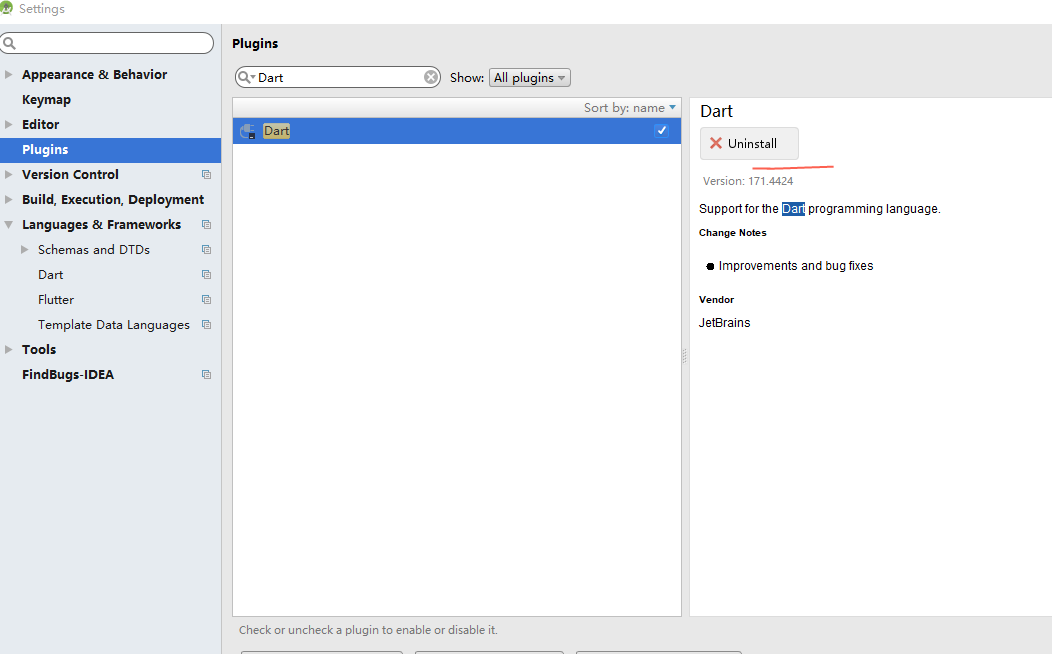Click the project-level icon beside Schemas and DTDs
The image size is (1052, 654).
tap(207, 250)
